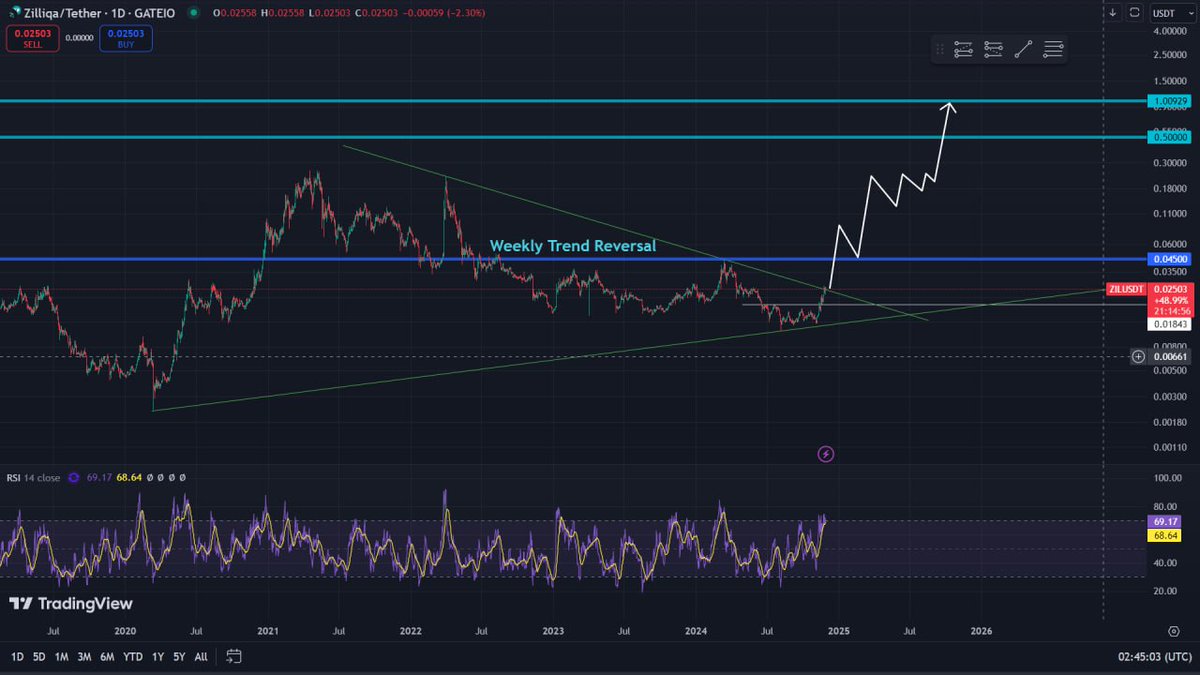Grab the floating drawing toolbar handle
This screenshot has width=1200, height=675.
tap(939, 49)
